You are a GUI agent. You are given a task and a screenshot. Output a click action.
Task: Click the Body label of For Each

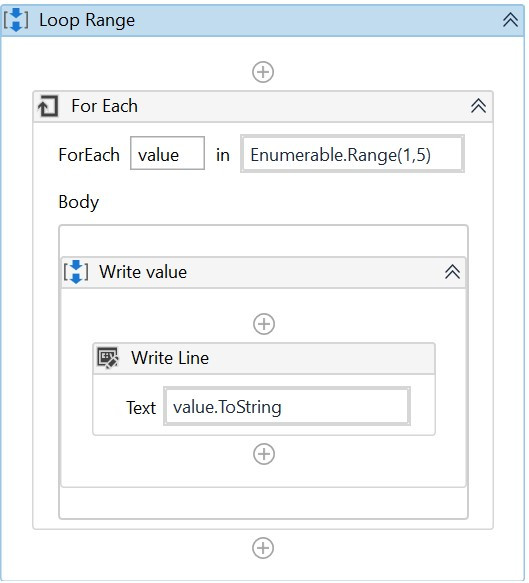[x=78, y=202]
